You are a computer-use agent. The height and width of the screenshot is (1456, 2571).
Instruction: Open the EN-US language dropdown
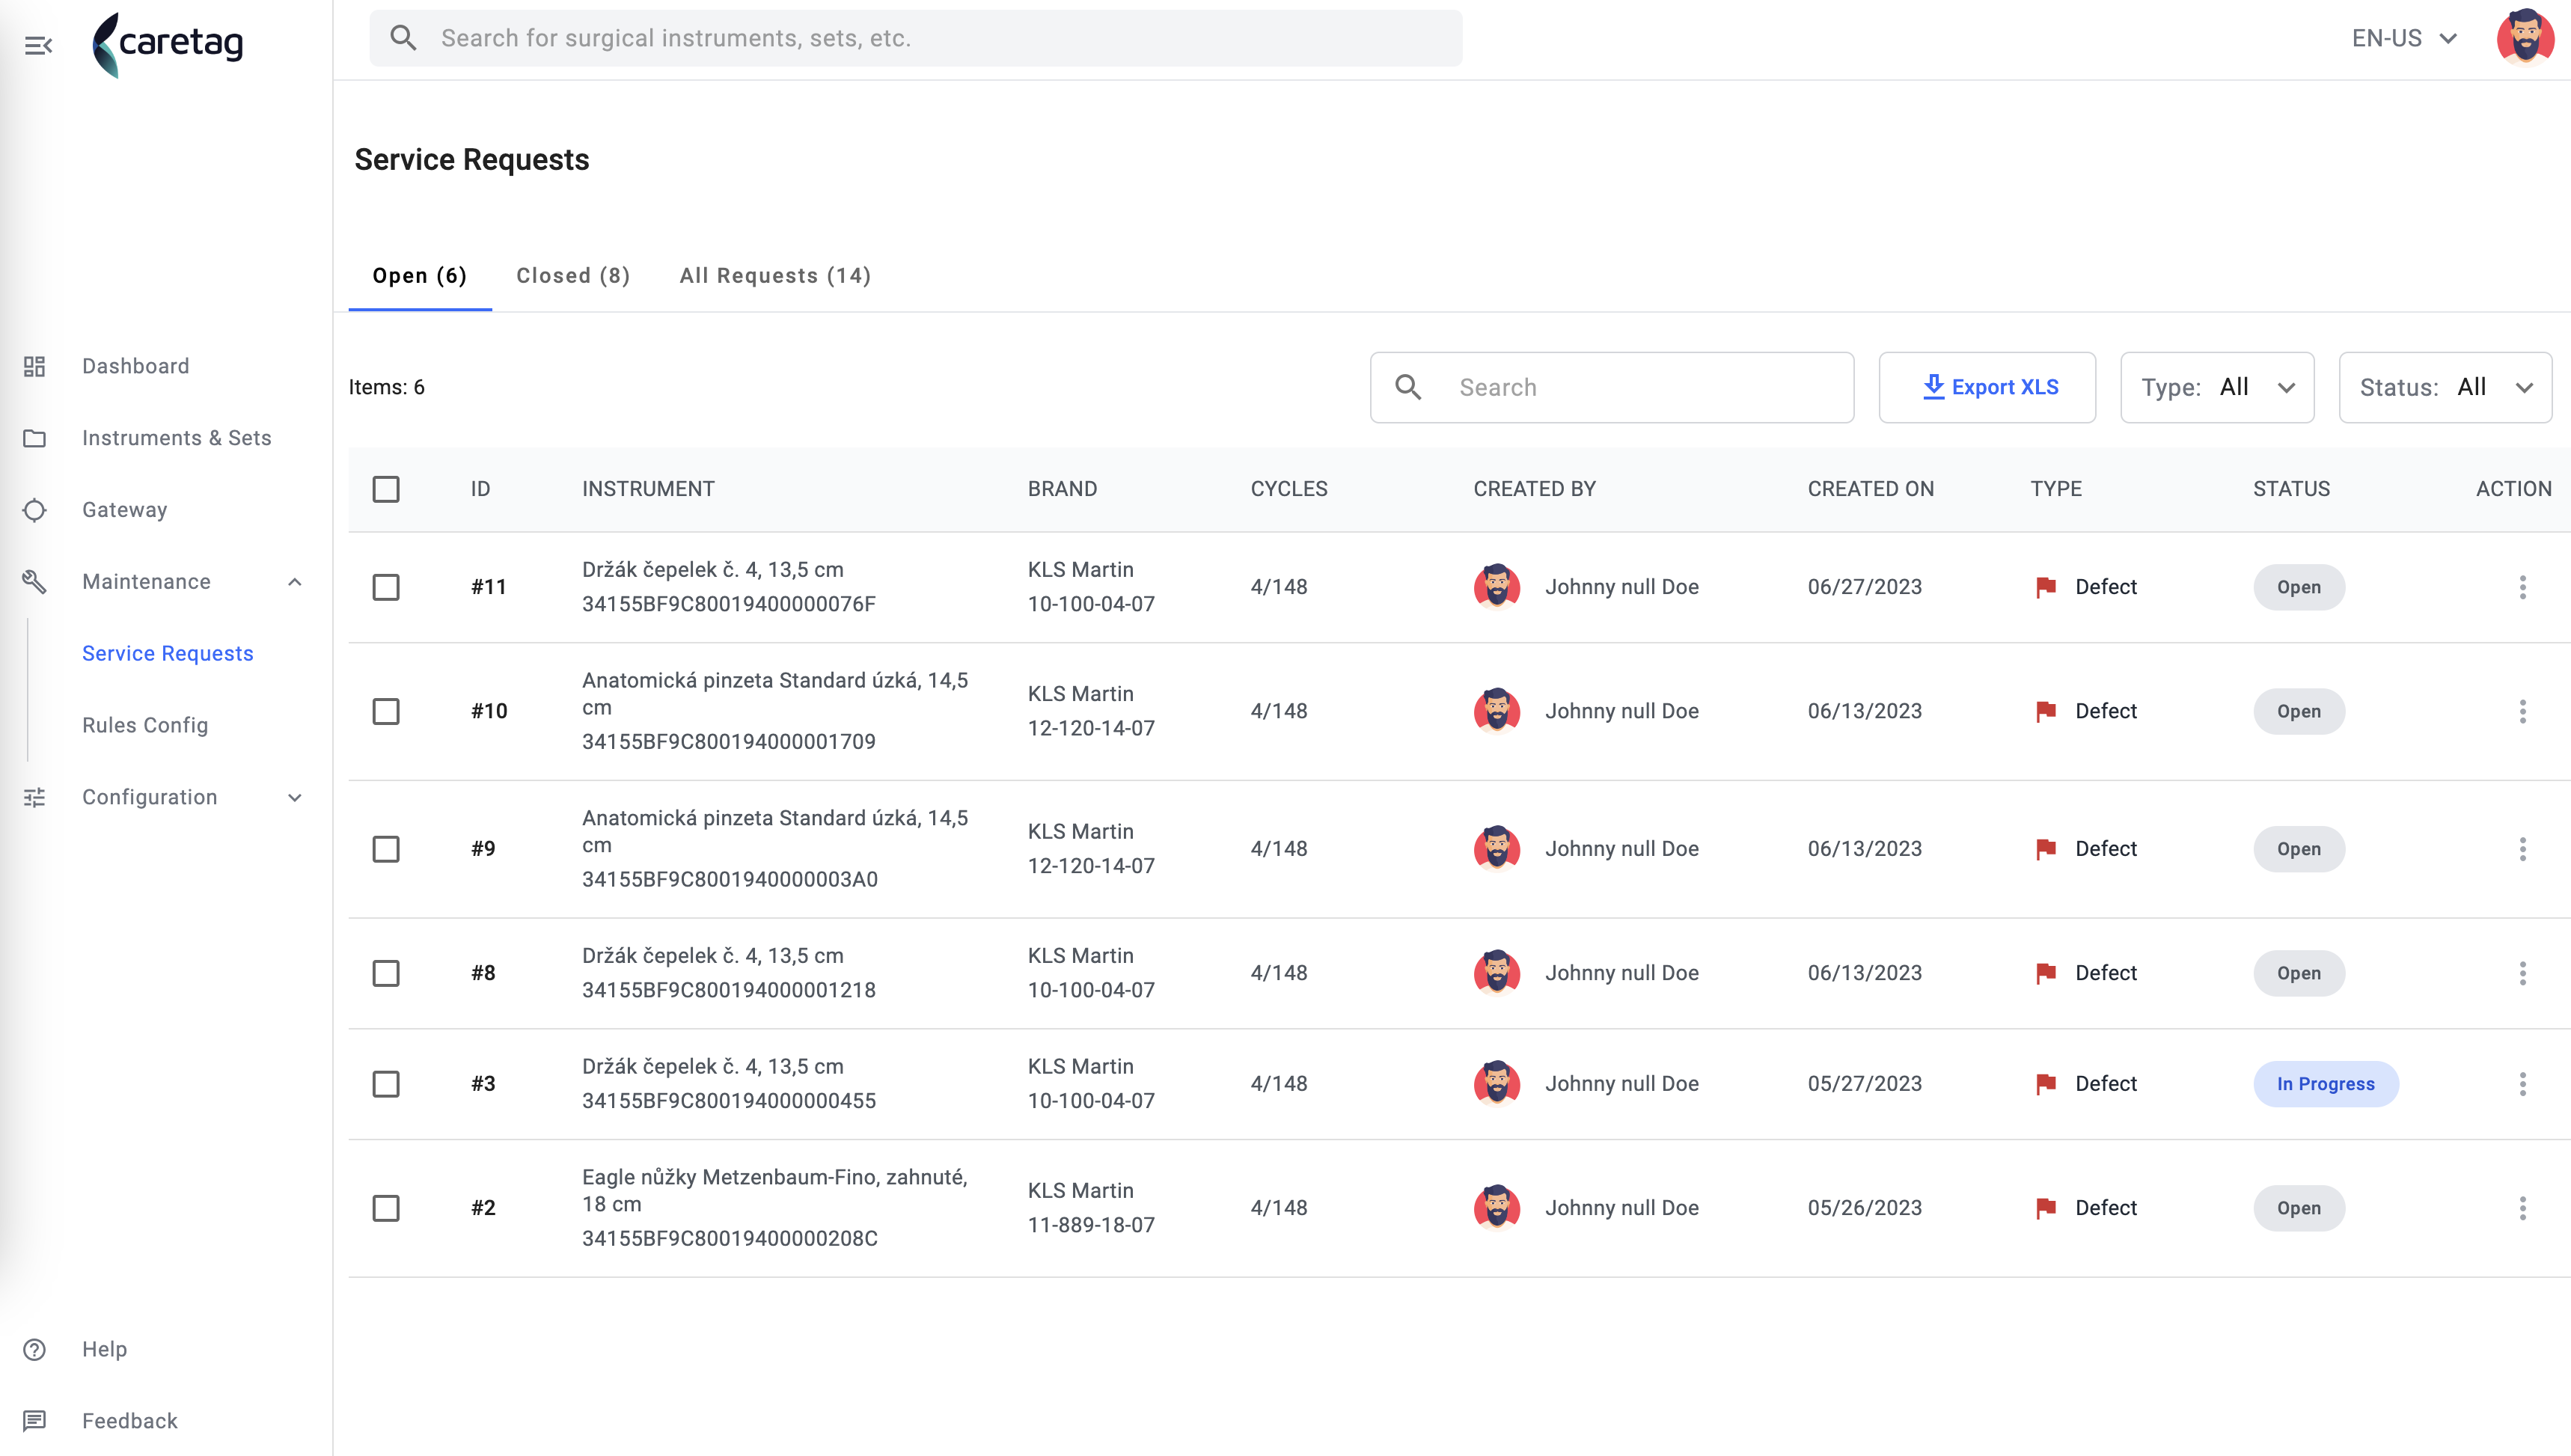pos(2404,38)
